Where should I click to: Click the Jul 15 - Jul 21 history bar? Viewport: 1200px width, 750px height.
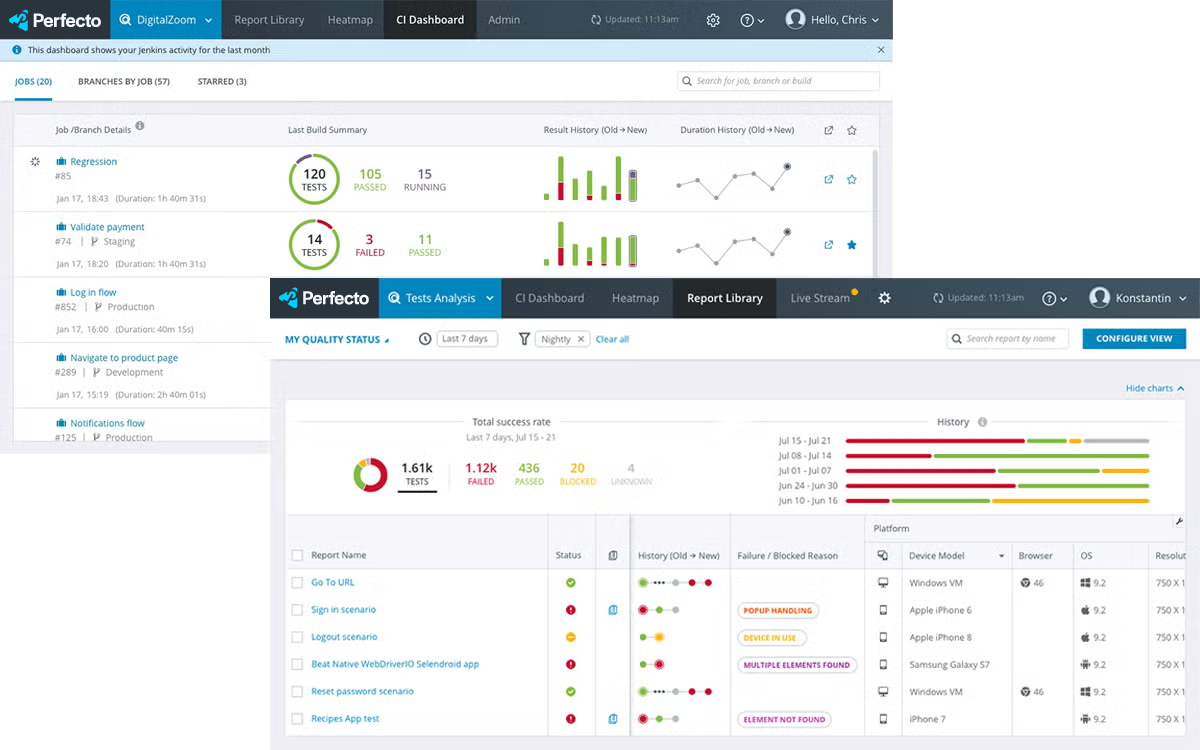click(x=998, y=441)
